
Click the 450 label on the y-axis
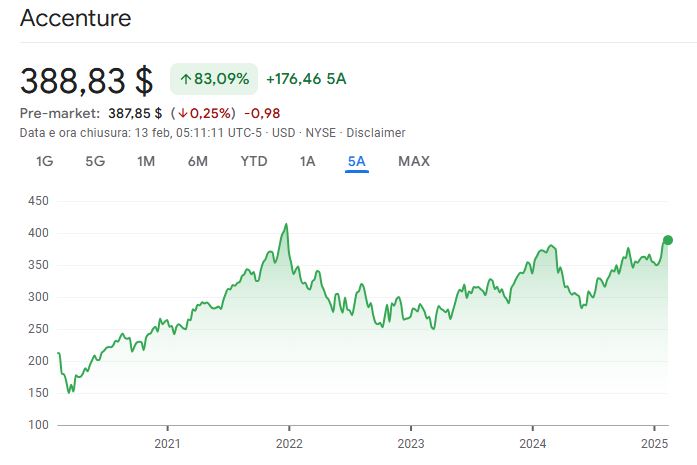[x=39, y=201]
